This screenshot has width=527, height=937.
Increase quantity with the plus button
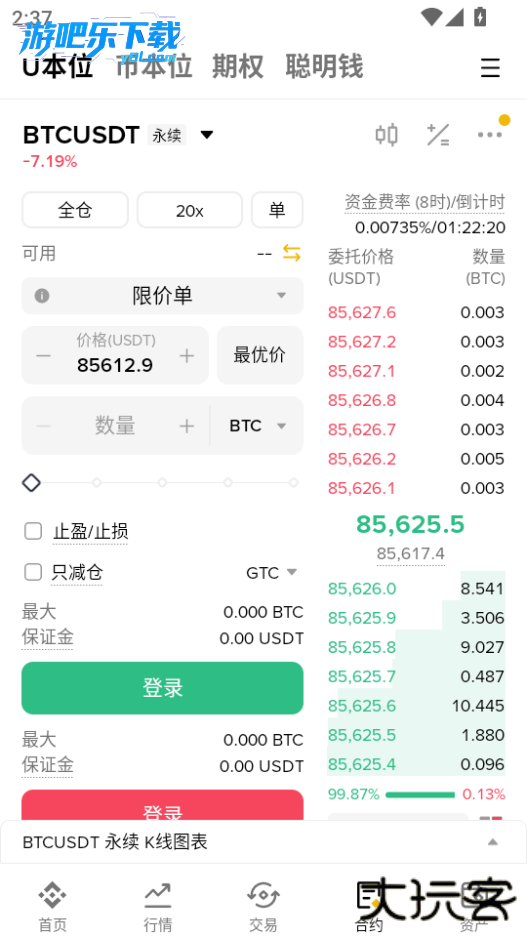point(187,426)
